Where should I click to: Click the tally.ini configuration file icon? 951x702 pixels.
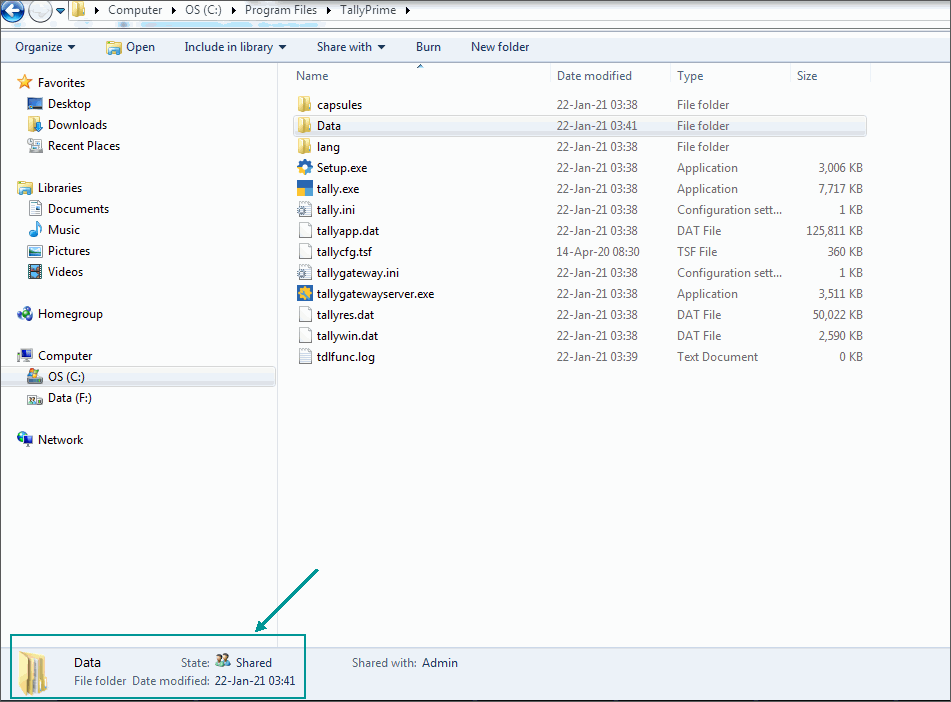304,209
